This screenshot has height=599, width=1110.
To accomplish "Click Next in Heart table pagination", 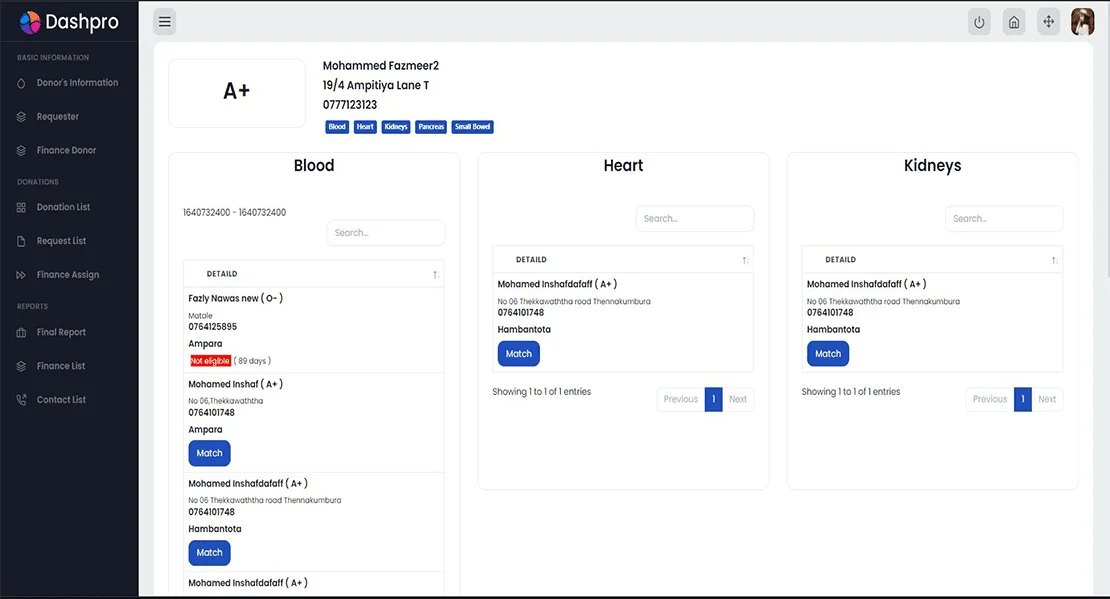I will pos(738,399).
